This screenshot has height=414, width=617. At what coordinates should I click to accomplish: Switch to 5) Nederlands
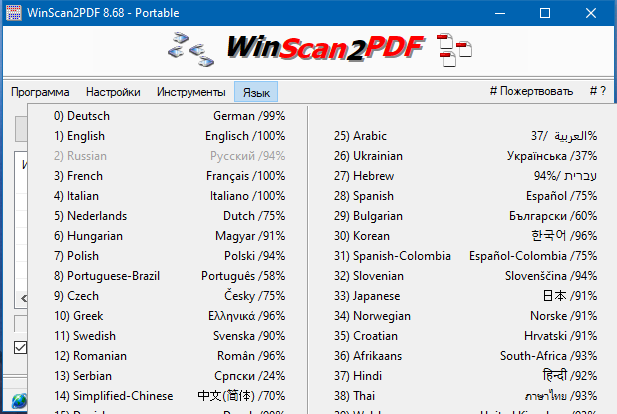(x=169, y=216)
